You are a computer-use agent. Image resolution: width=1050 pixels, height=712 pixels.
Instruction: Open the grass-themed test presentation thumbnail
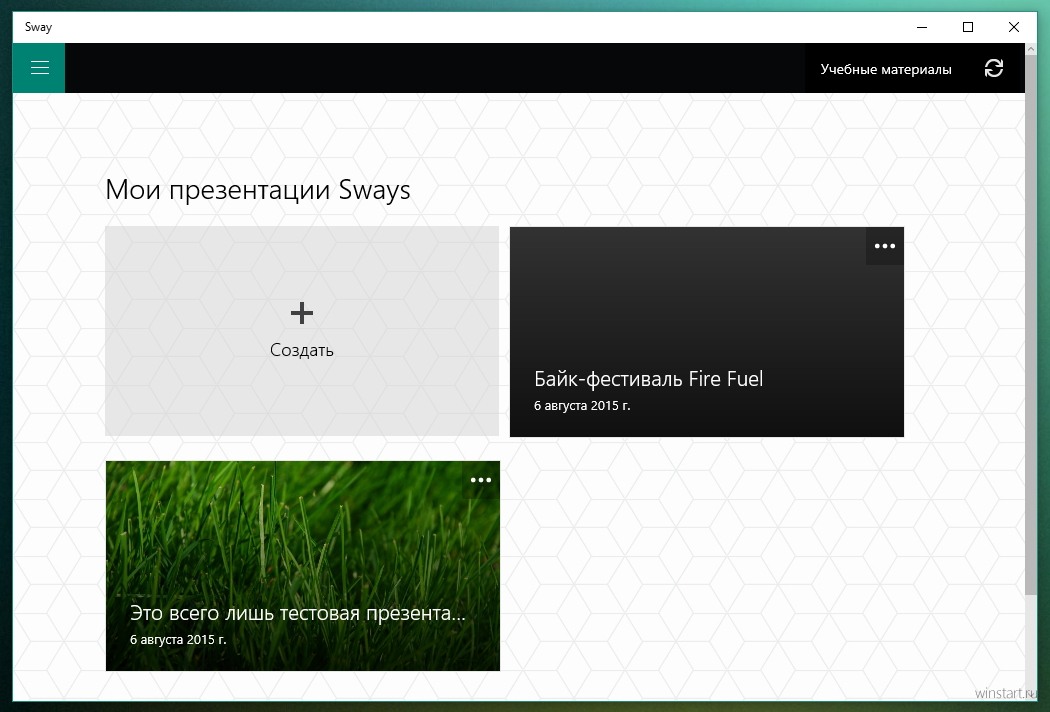303,565
